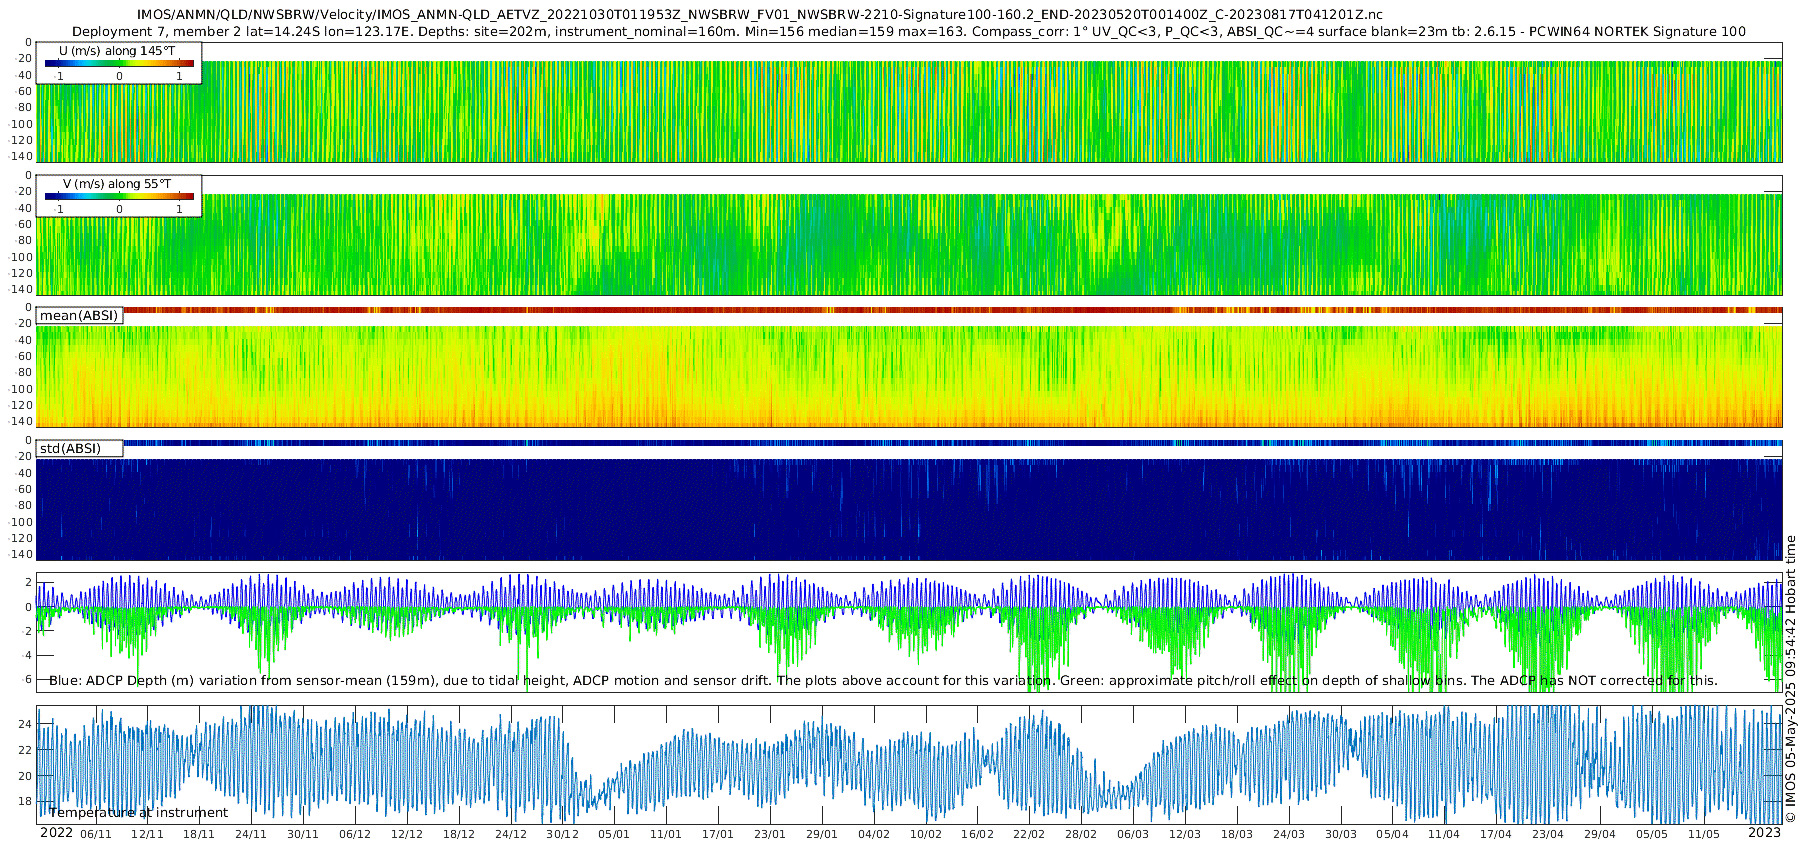
Task: Click the 05/01 date tick label
Action: 614,834
